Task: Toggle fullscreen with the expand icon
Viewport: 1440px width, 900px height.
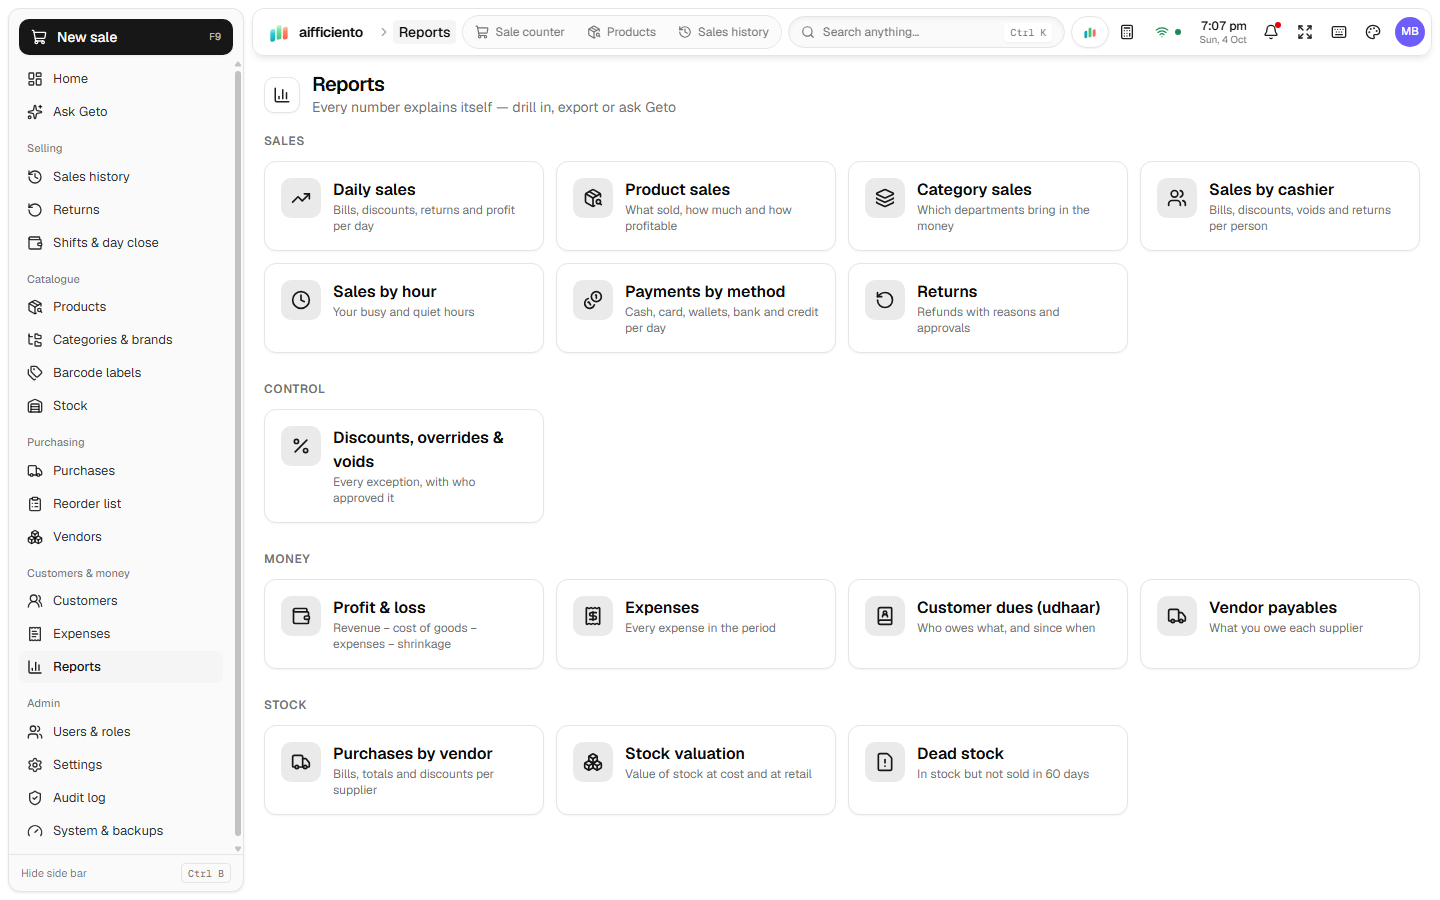Action: coord(1305,32)
